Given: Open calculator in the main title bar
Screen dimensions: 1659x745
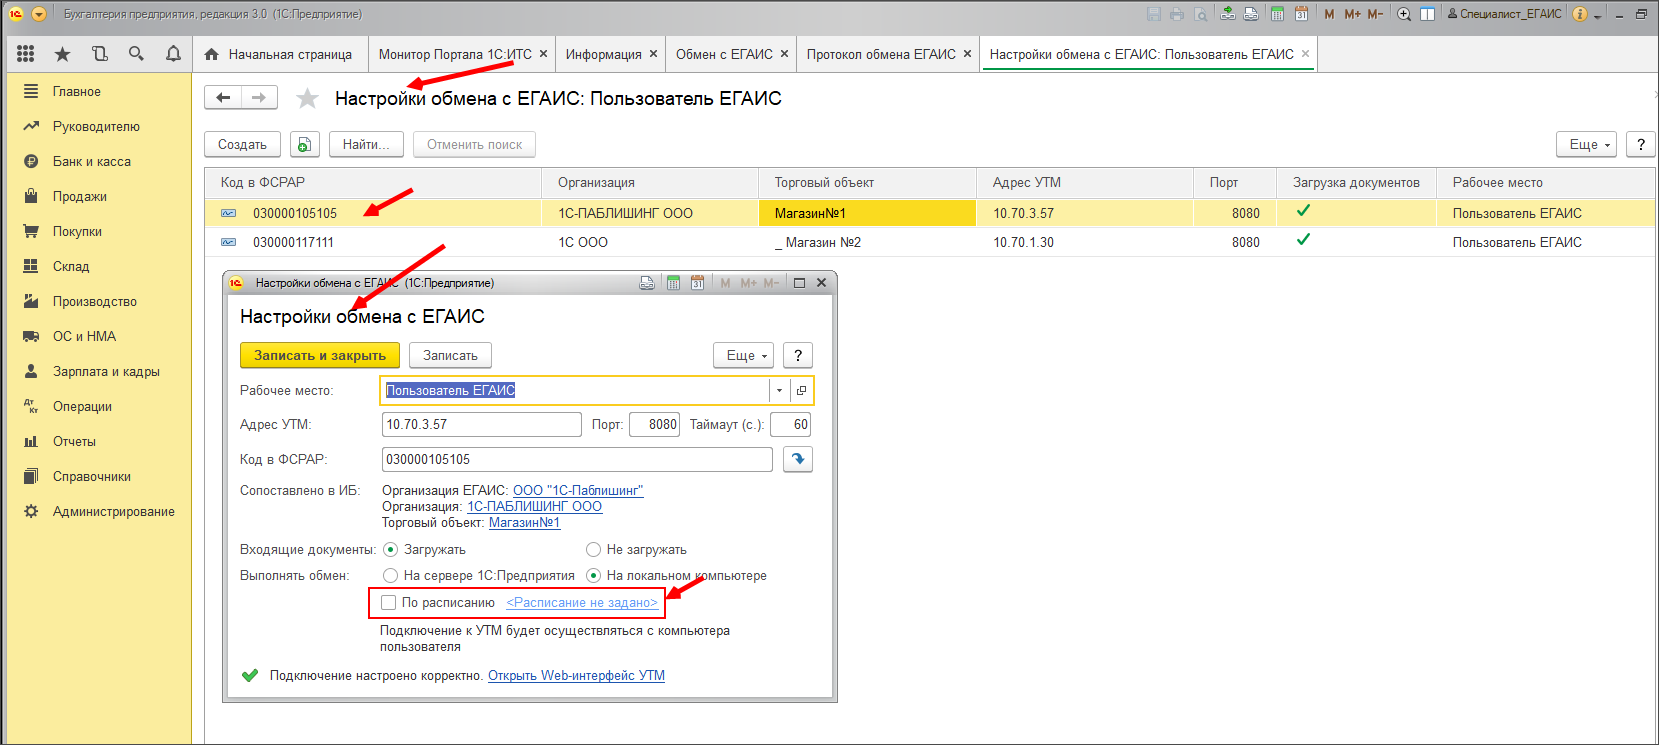Looking at the screenshot, I should click(x=1277, y=14).
